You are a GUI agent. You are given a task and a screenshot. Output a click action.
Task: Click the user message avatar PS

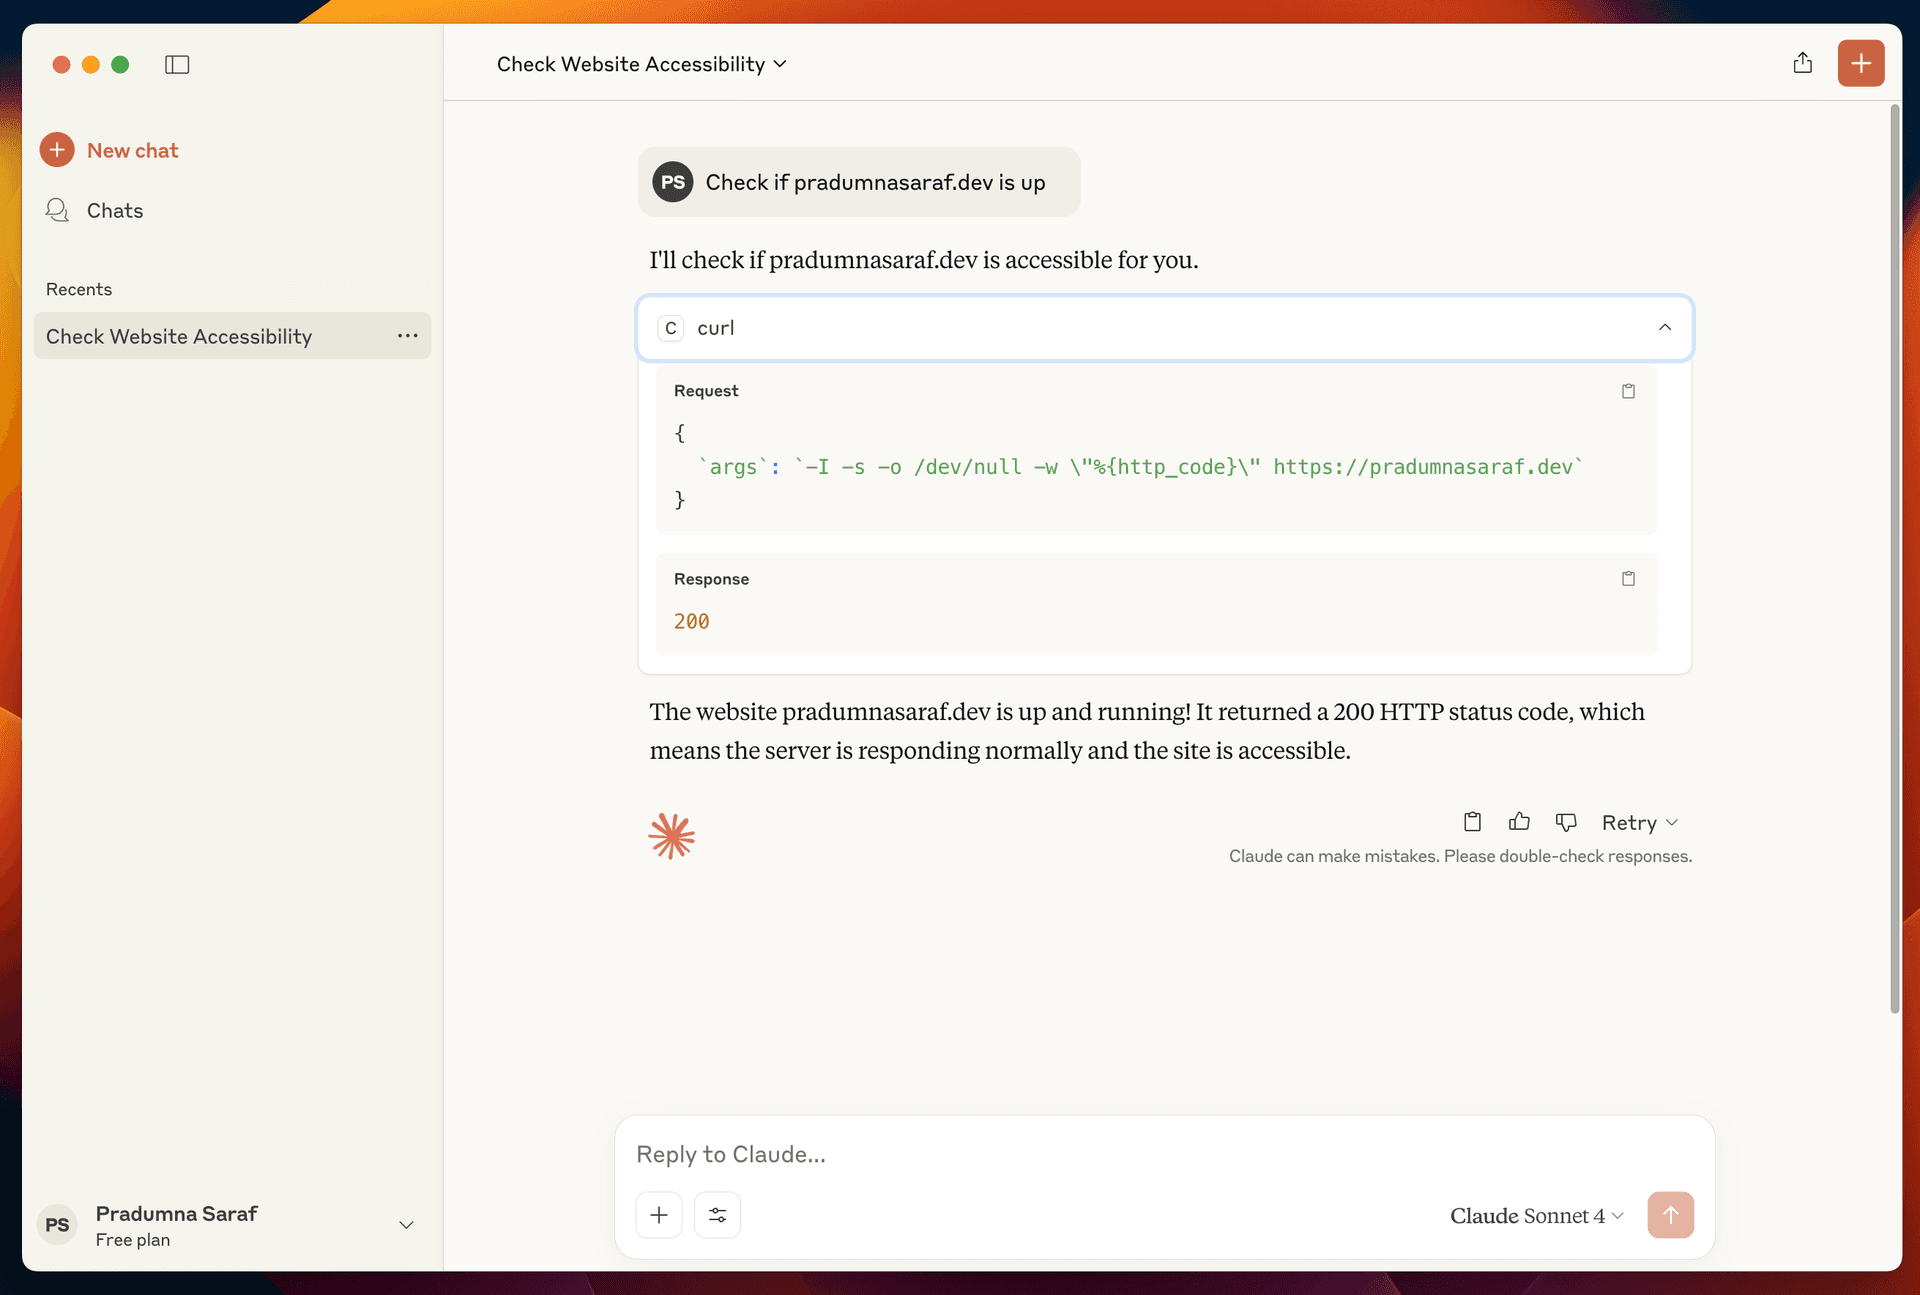[673, 182]
